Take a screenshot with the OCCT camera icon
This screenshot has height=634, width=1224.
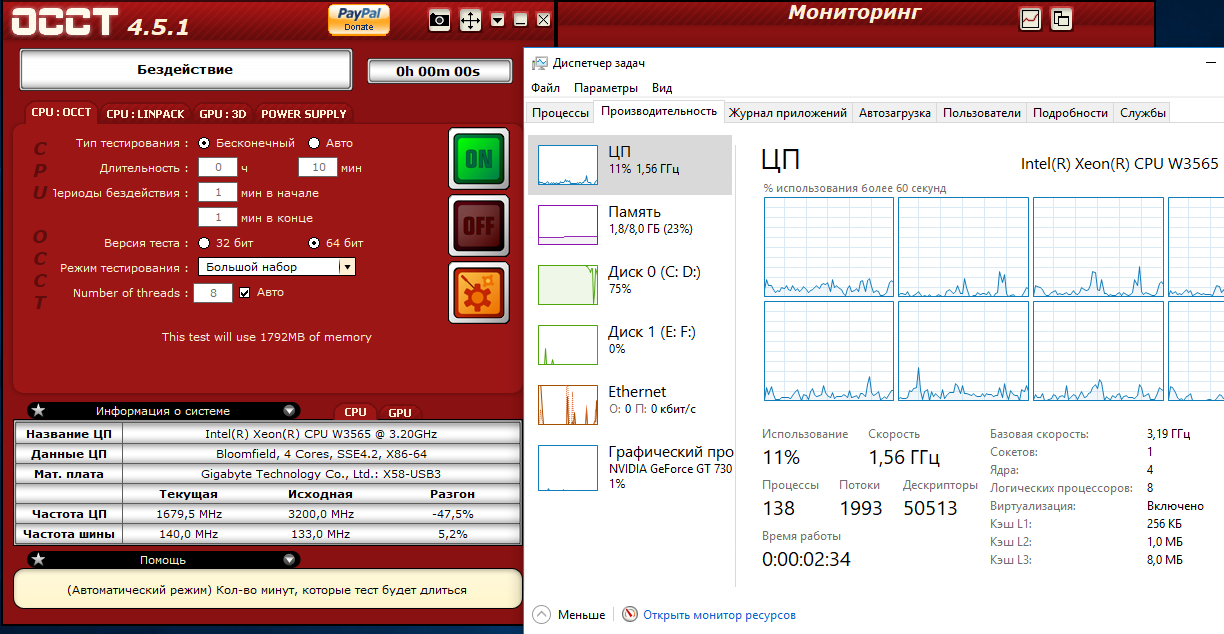(439, 19)
